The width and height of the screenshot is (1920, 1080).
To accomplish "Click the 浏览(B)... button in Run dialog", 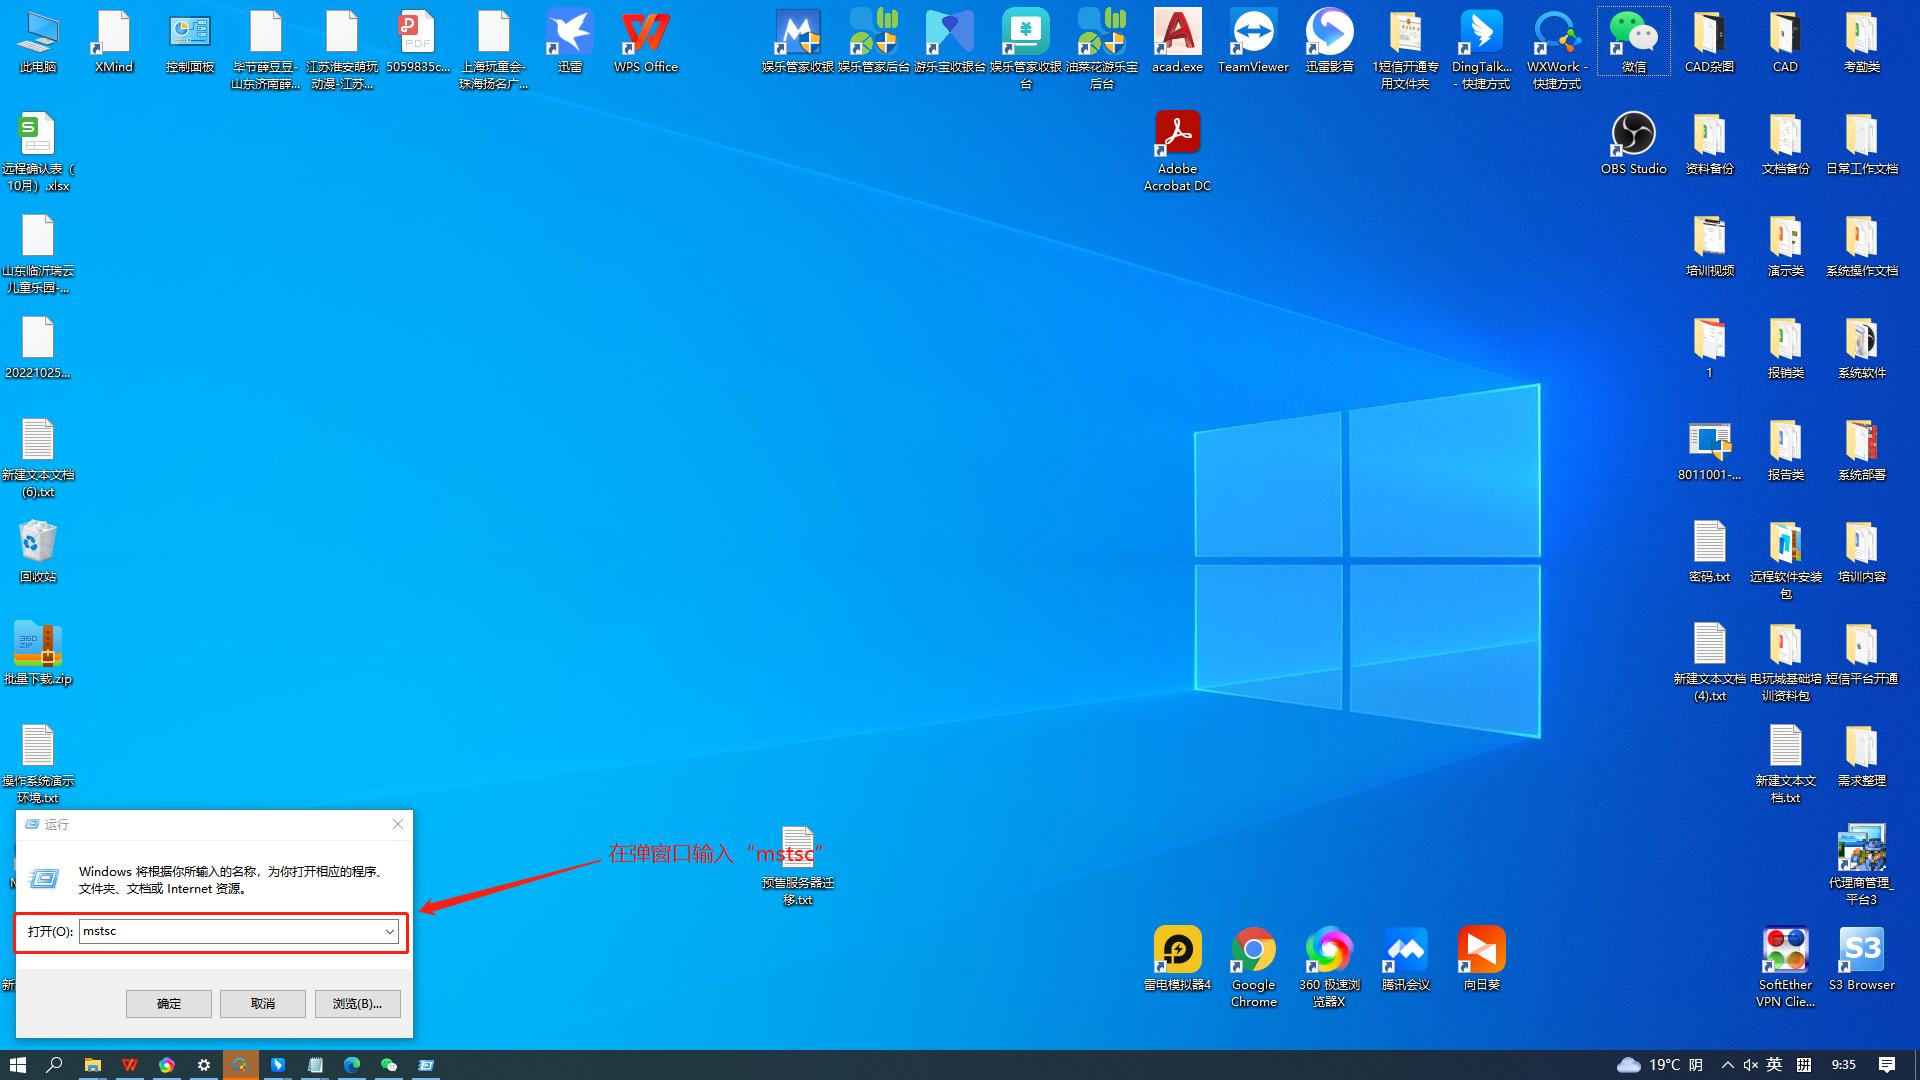I will 358,1003.
